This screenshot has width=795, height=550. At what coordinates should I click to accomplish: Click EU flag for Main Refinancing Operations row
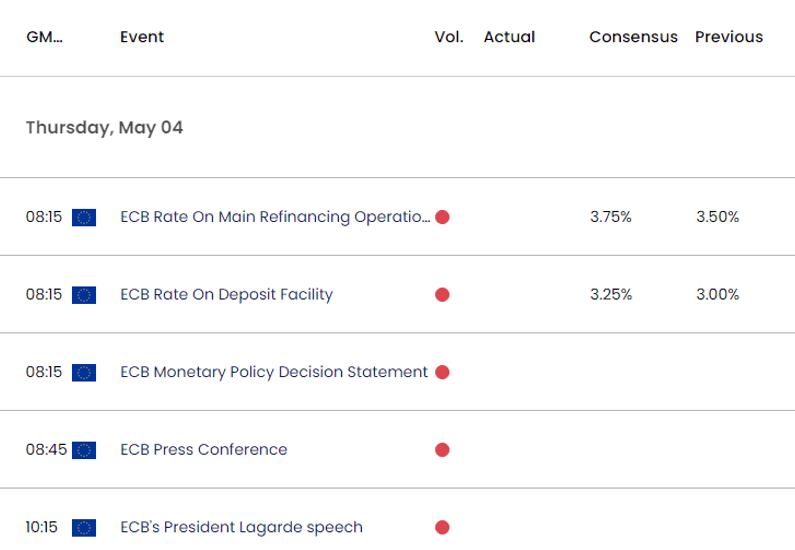coord(84,217)
